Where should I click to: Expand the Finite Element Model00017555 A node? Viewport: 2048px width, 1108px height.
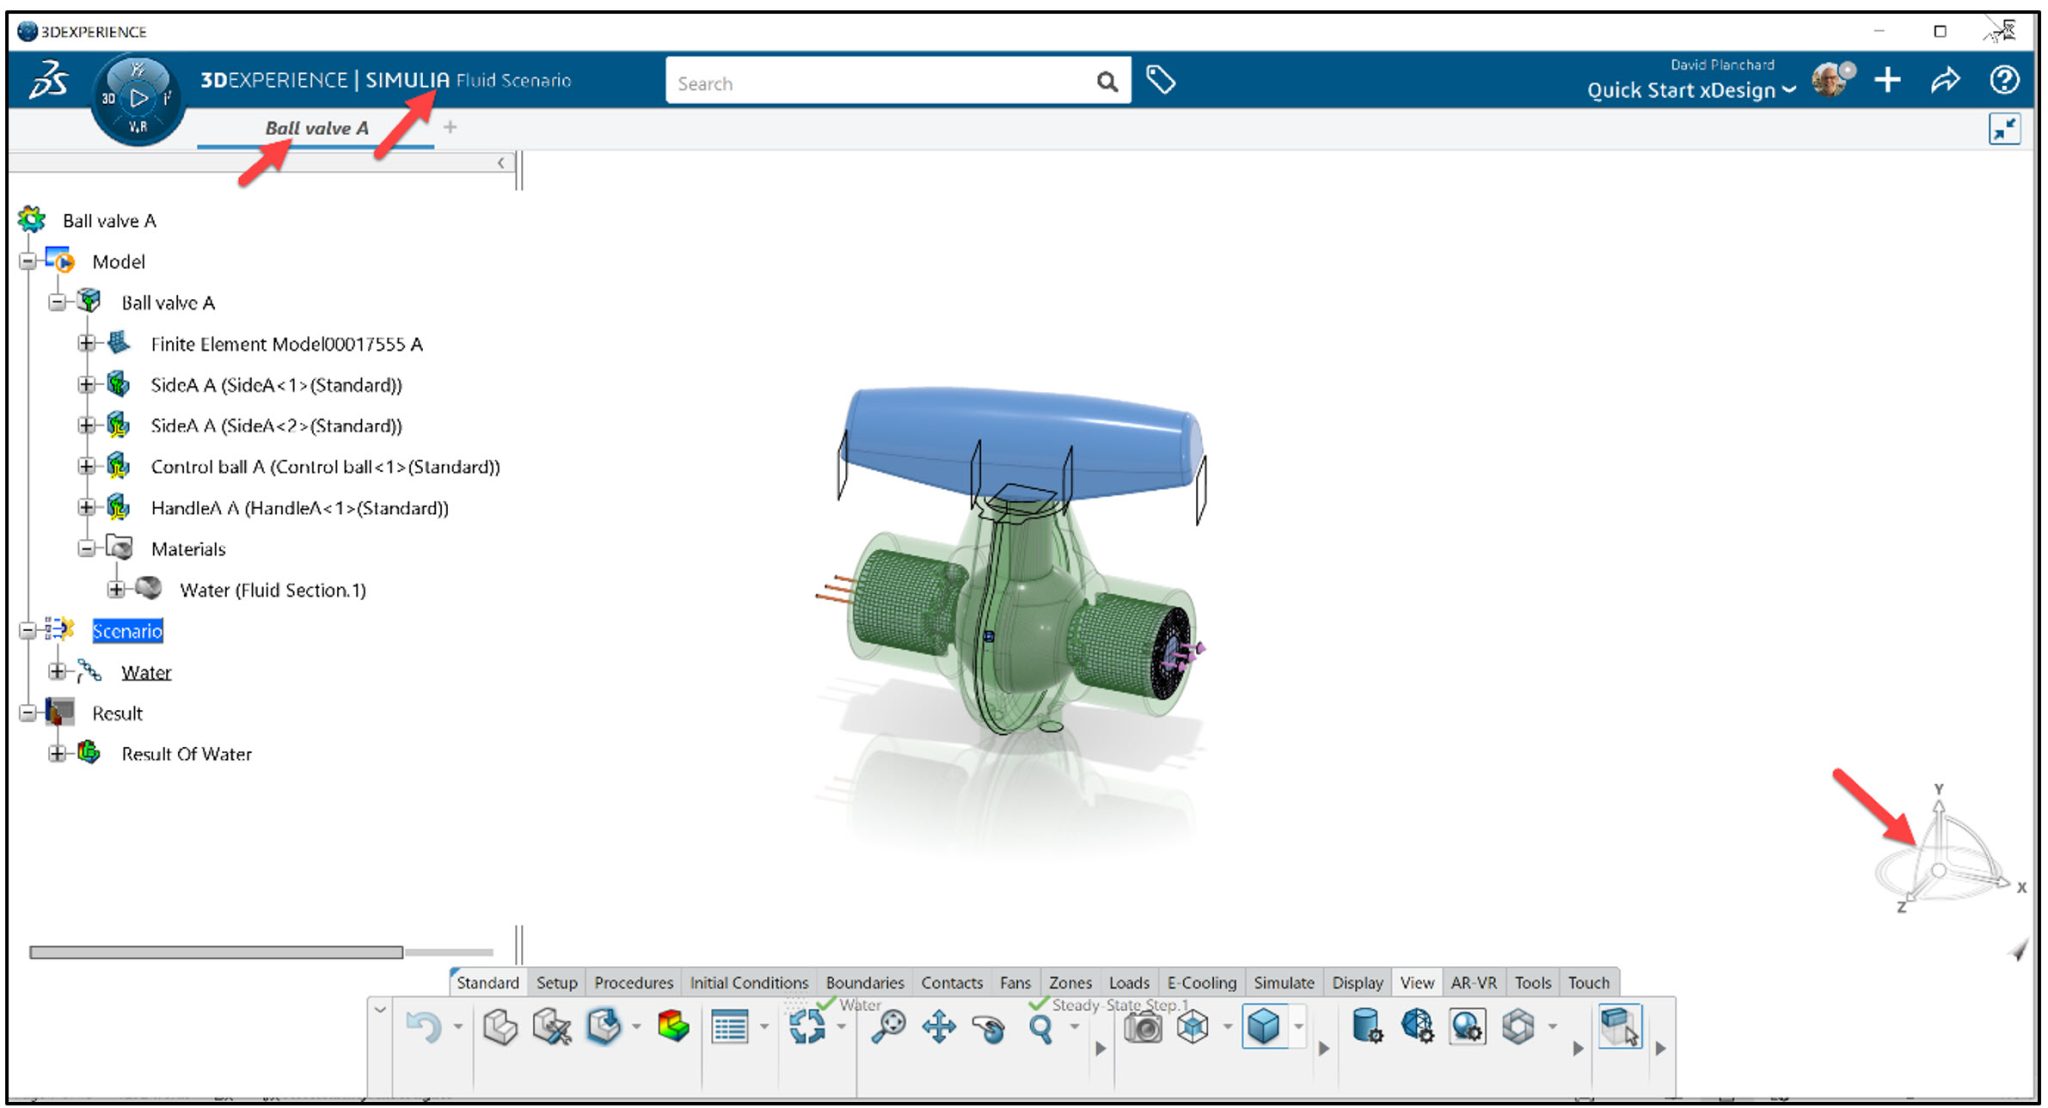tap(84, 344)
